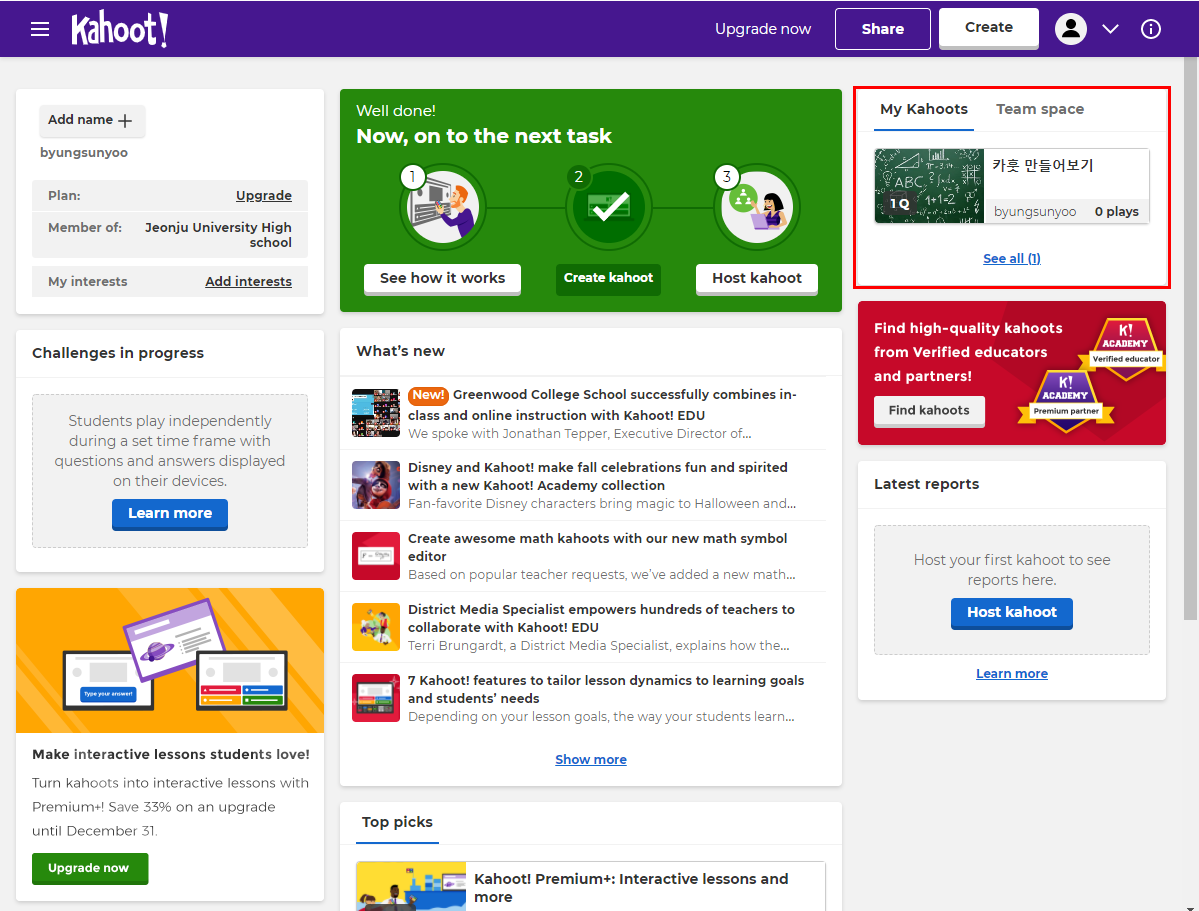The width and height of the screenshot is (1199, 911).
Task: Click the interactive lessons banner image
Action: click(170, 660)
